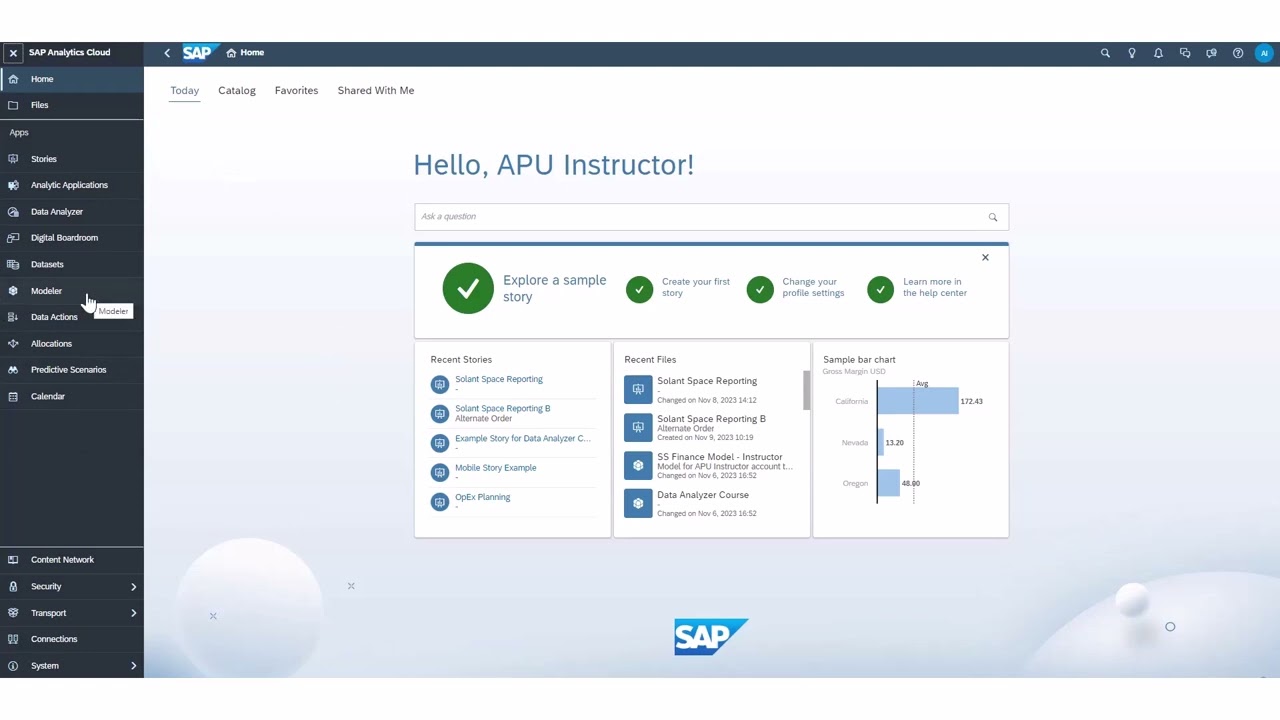Click California bar in sample chart
1280x720 pixels.
[x=918, y=401]
